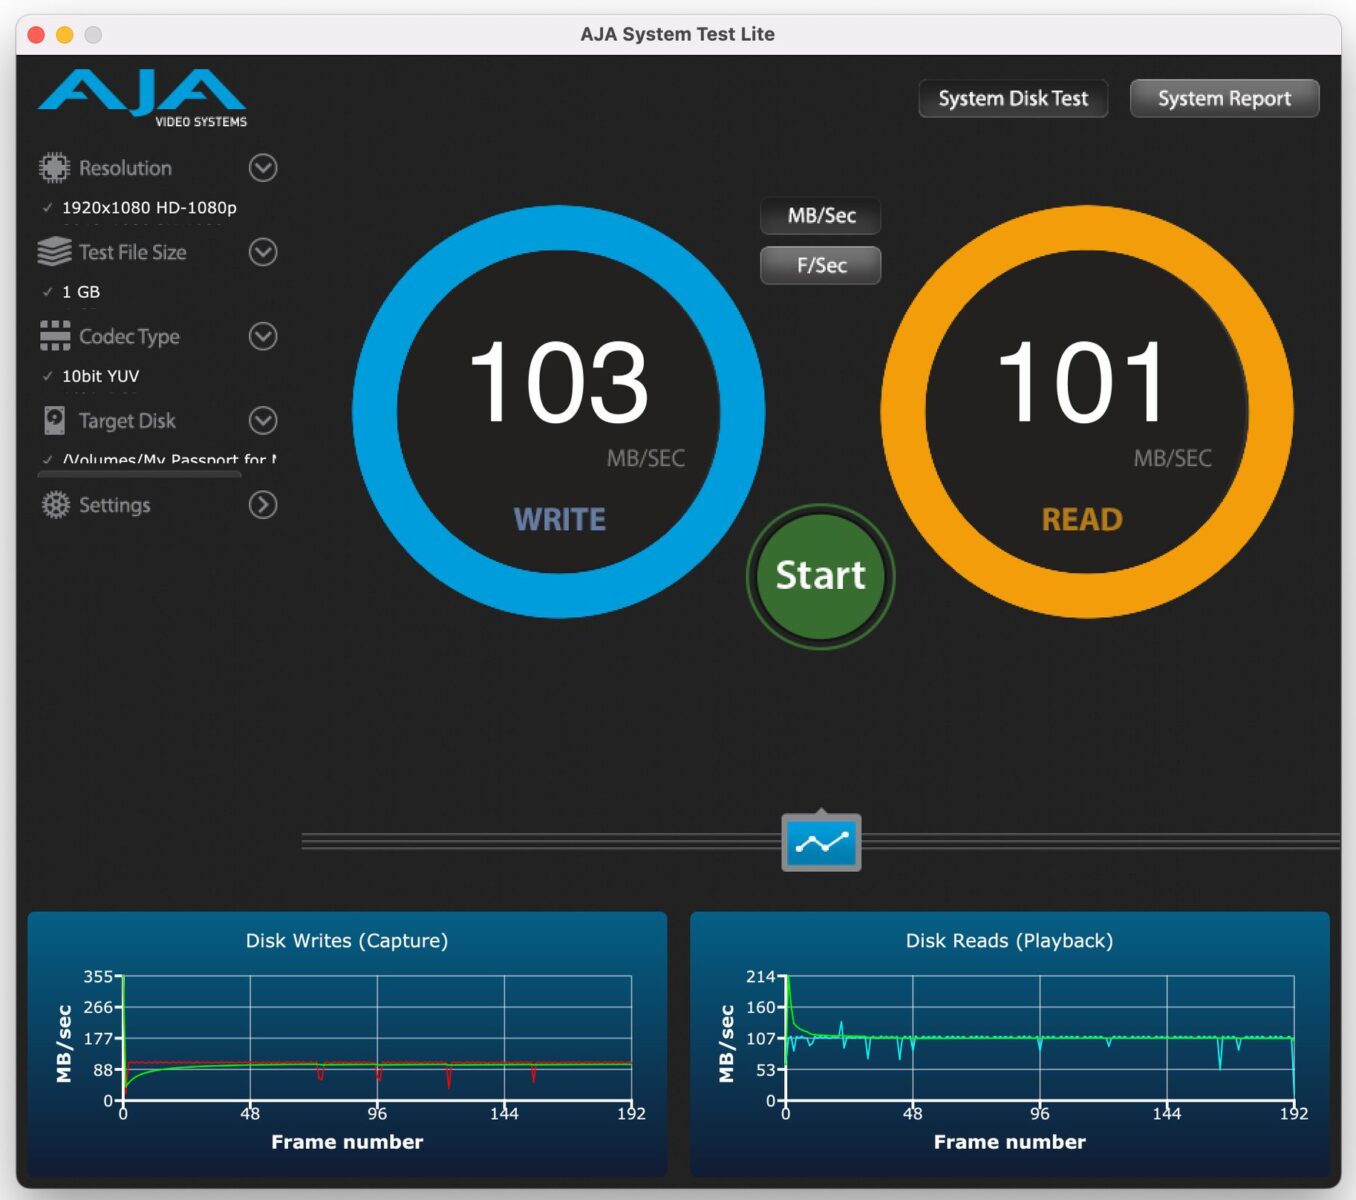The width and height of the screenshot is (1356, 1200).
Task: Click the Resolution chip icon
Action: click(x=54, y=168)
